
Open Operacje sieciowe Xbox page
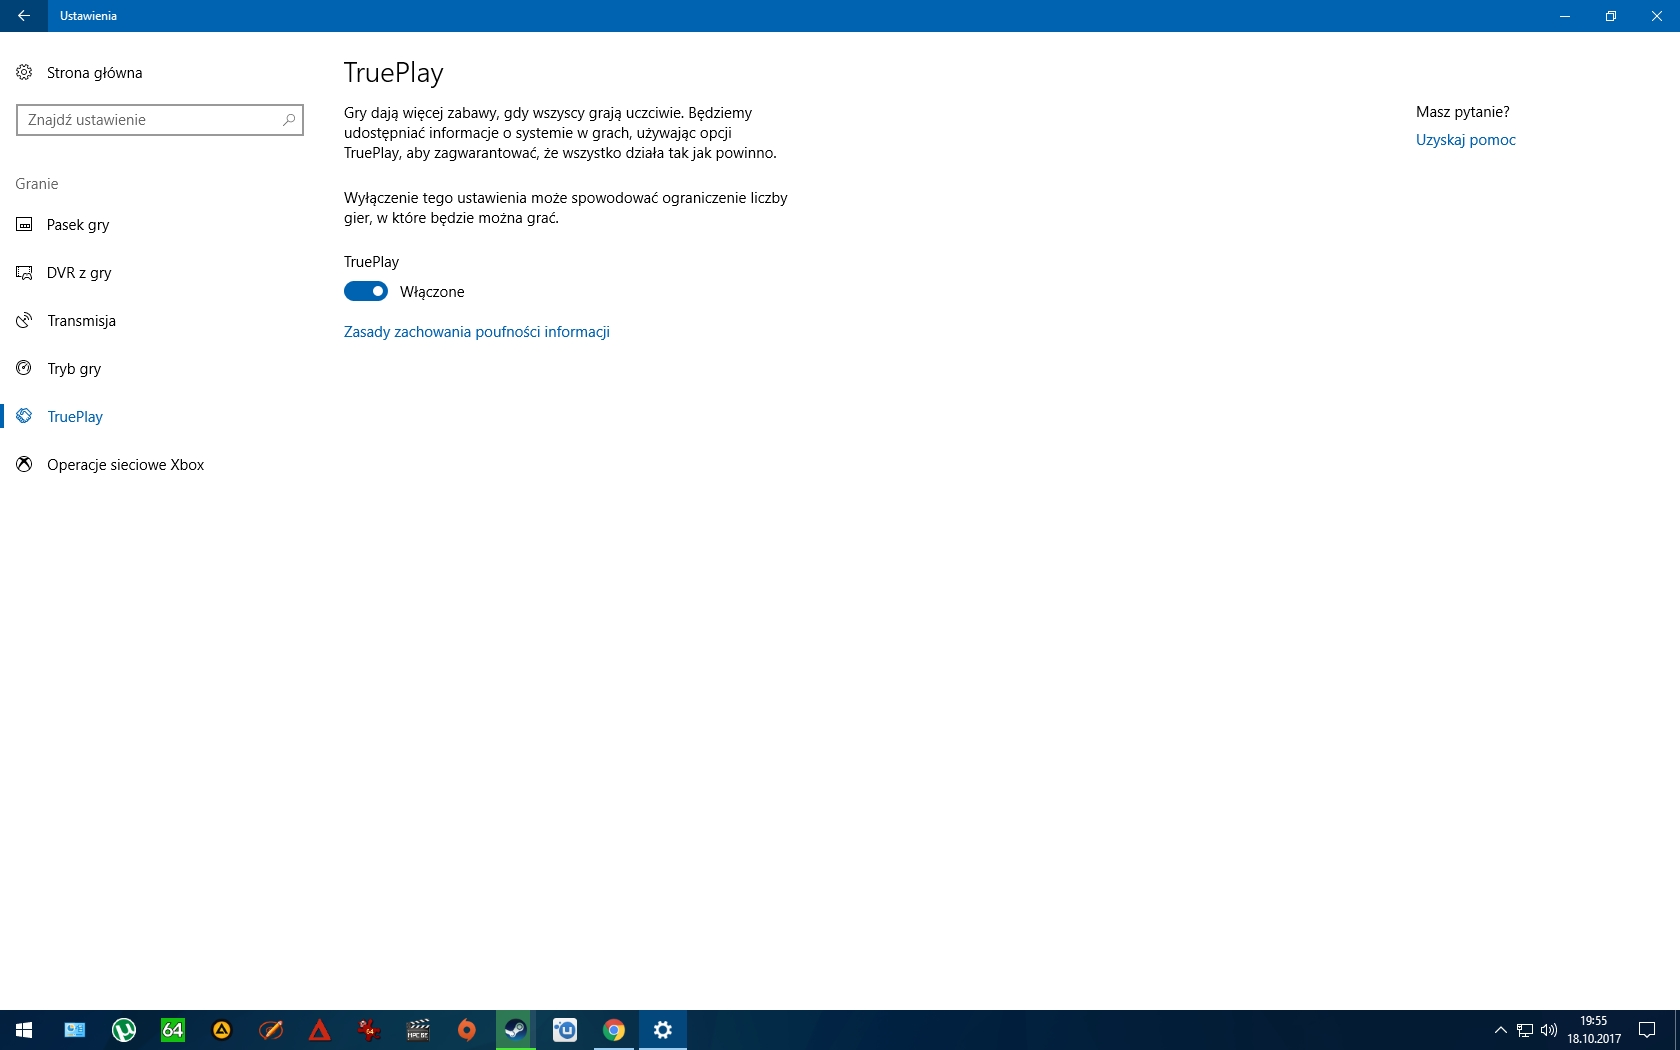pos(125,465)
